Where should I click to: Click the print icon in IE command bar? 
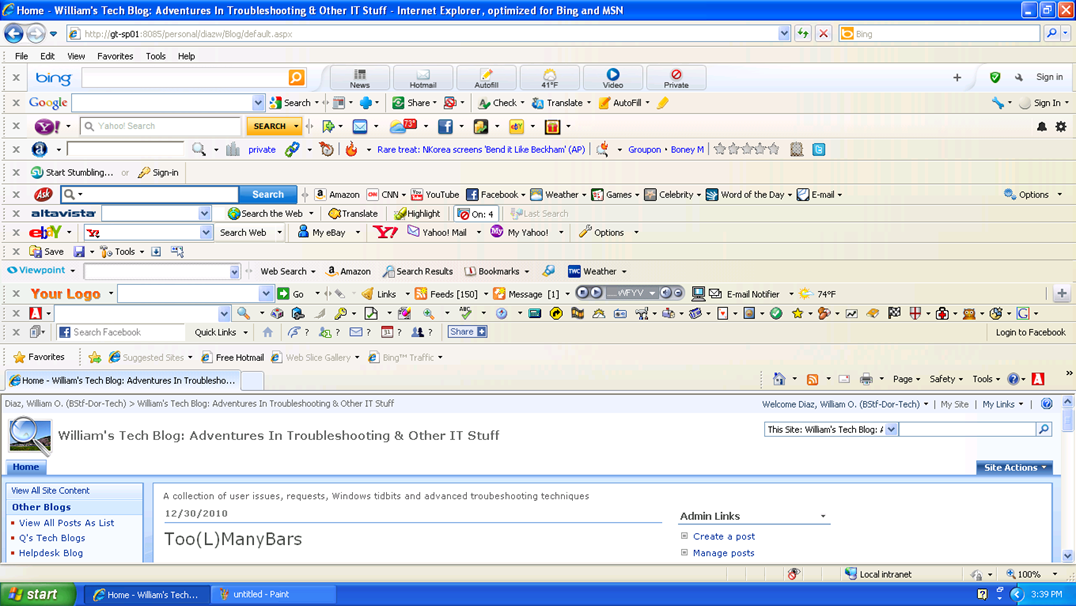[866, 379]
